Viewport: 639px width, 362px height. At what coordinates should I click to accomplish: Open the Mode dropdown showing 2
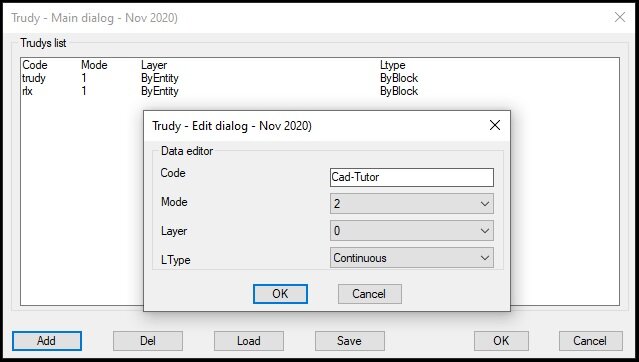pos(412,203)
